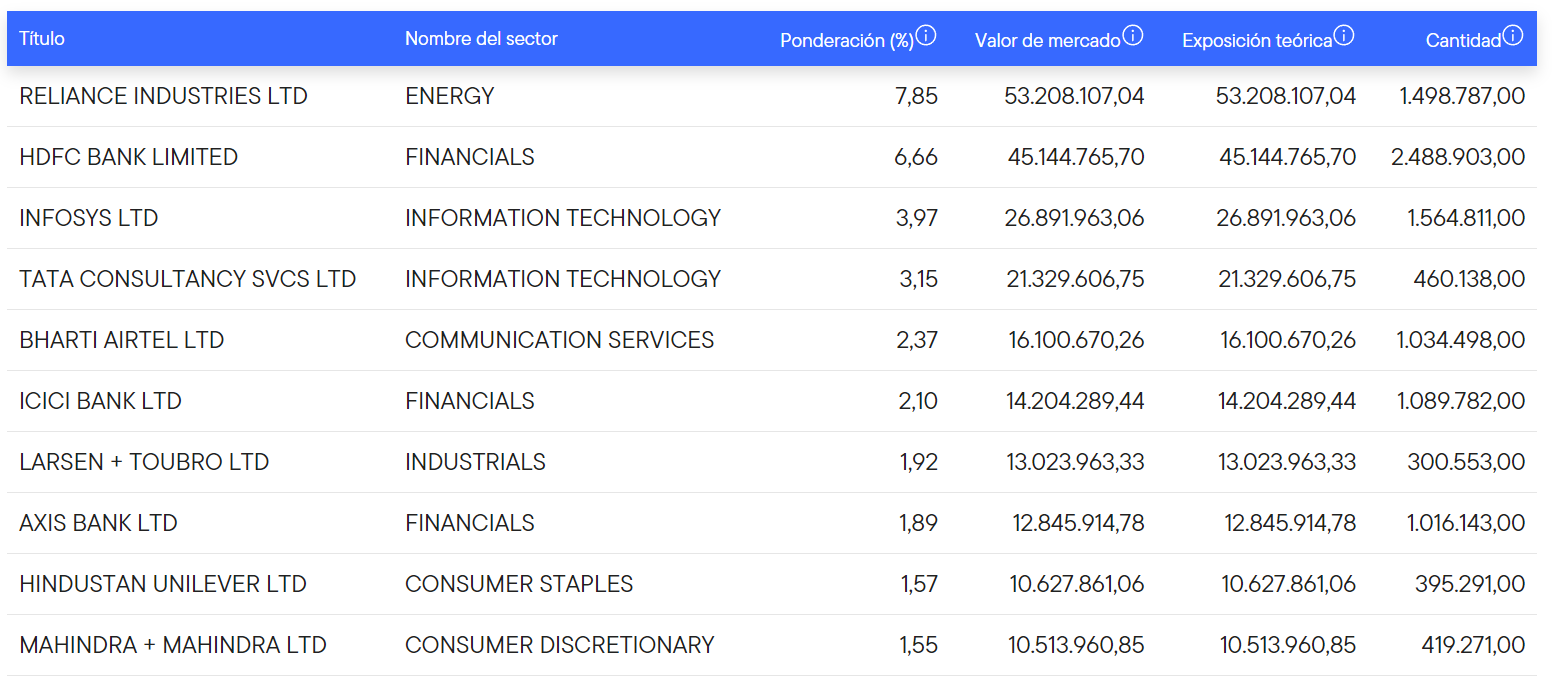Click MAHINDRA + MAHINDRA LTD row
This screenshot has width=1552, height=678.
173,645
